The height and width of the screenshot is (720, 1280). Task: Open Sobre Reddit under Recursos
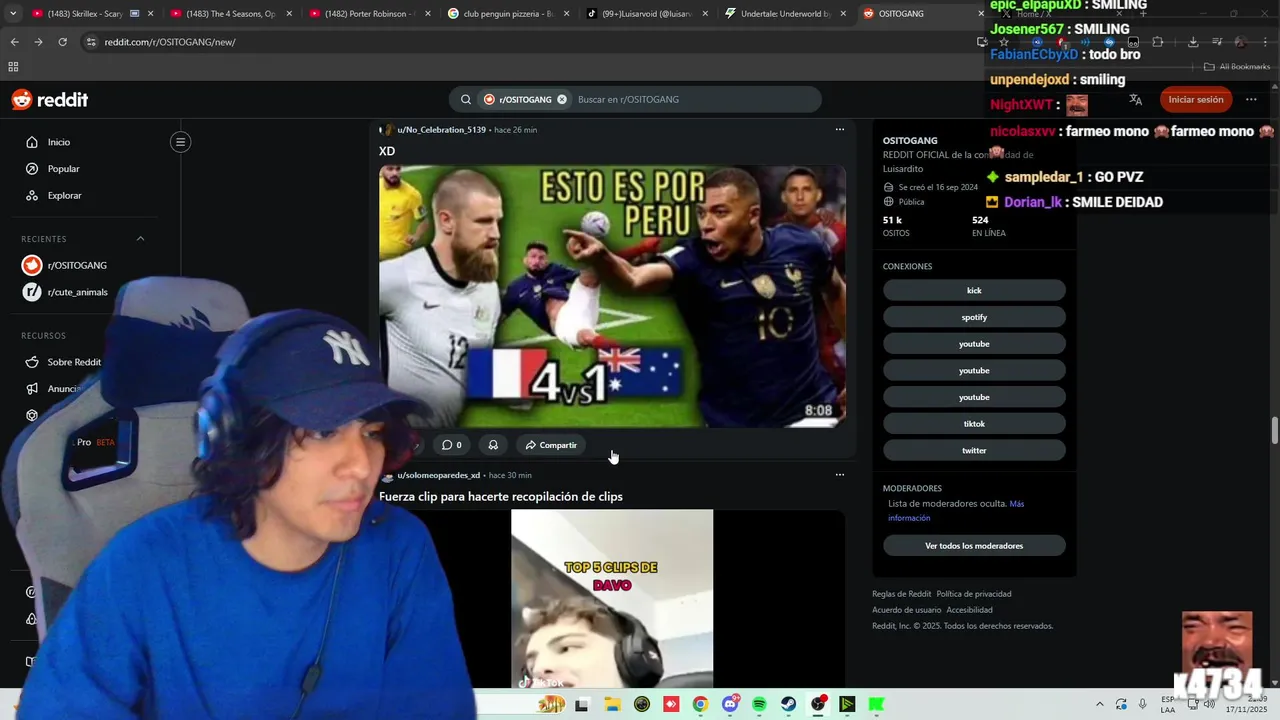(74, 362)
